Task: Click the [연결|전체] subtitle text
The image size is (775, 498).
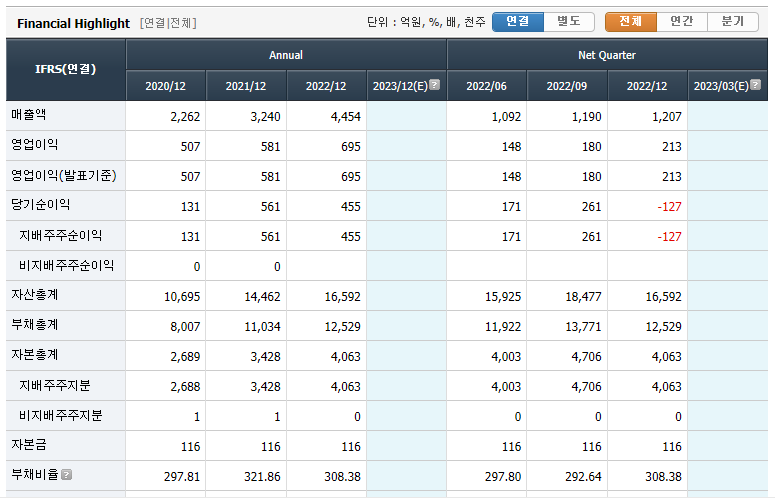Action: 168,23
